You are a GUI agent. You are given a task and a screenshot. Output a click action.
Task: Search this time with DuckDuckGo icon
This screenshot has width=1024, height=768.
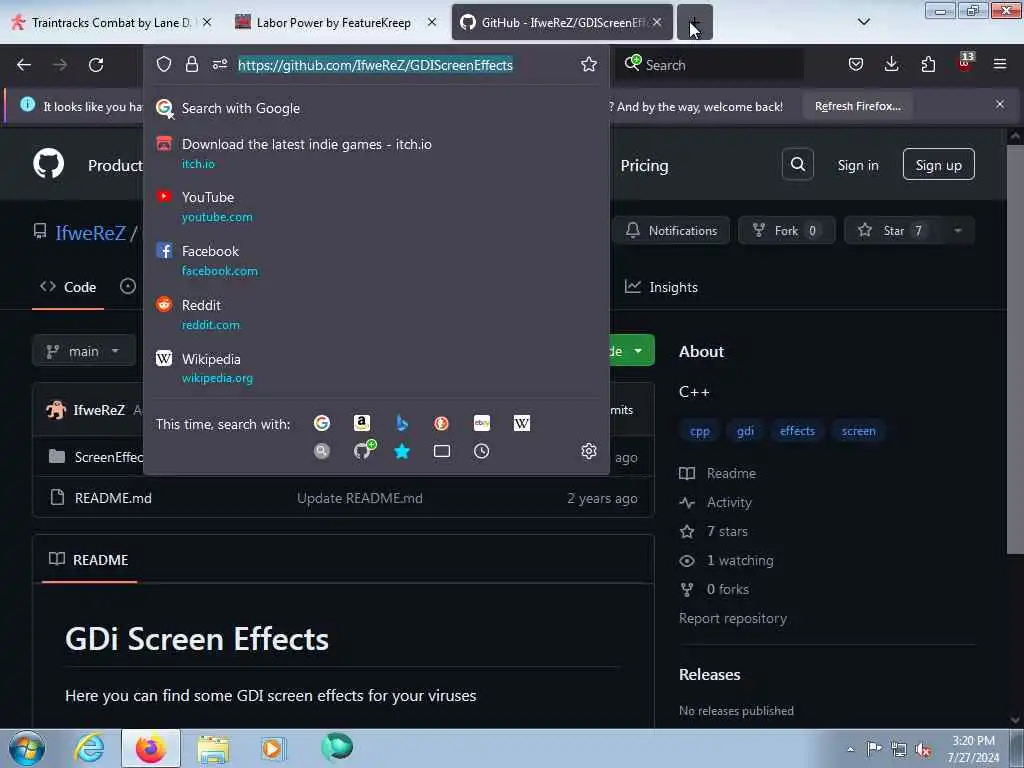click(441, 423)
